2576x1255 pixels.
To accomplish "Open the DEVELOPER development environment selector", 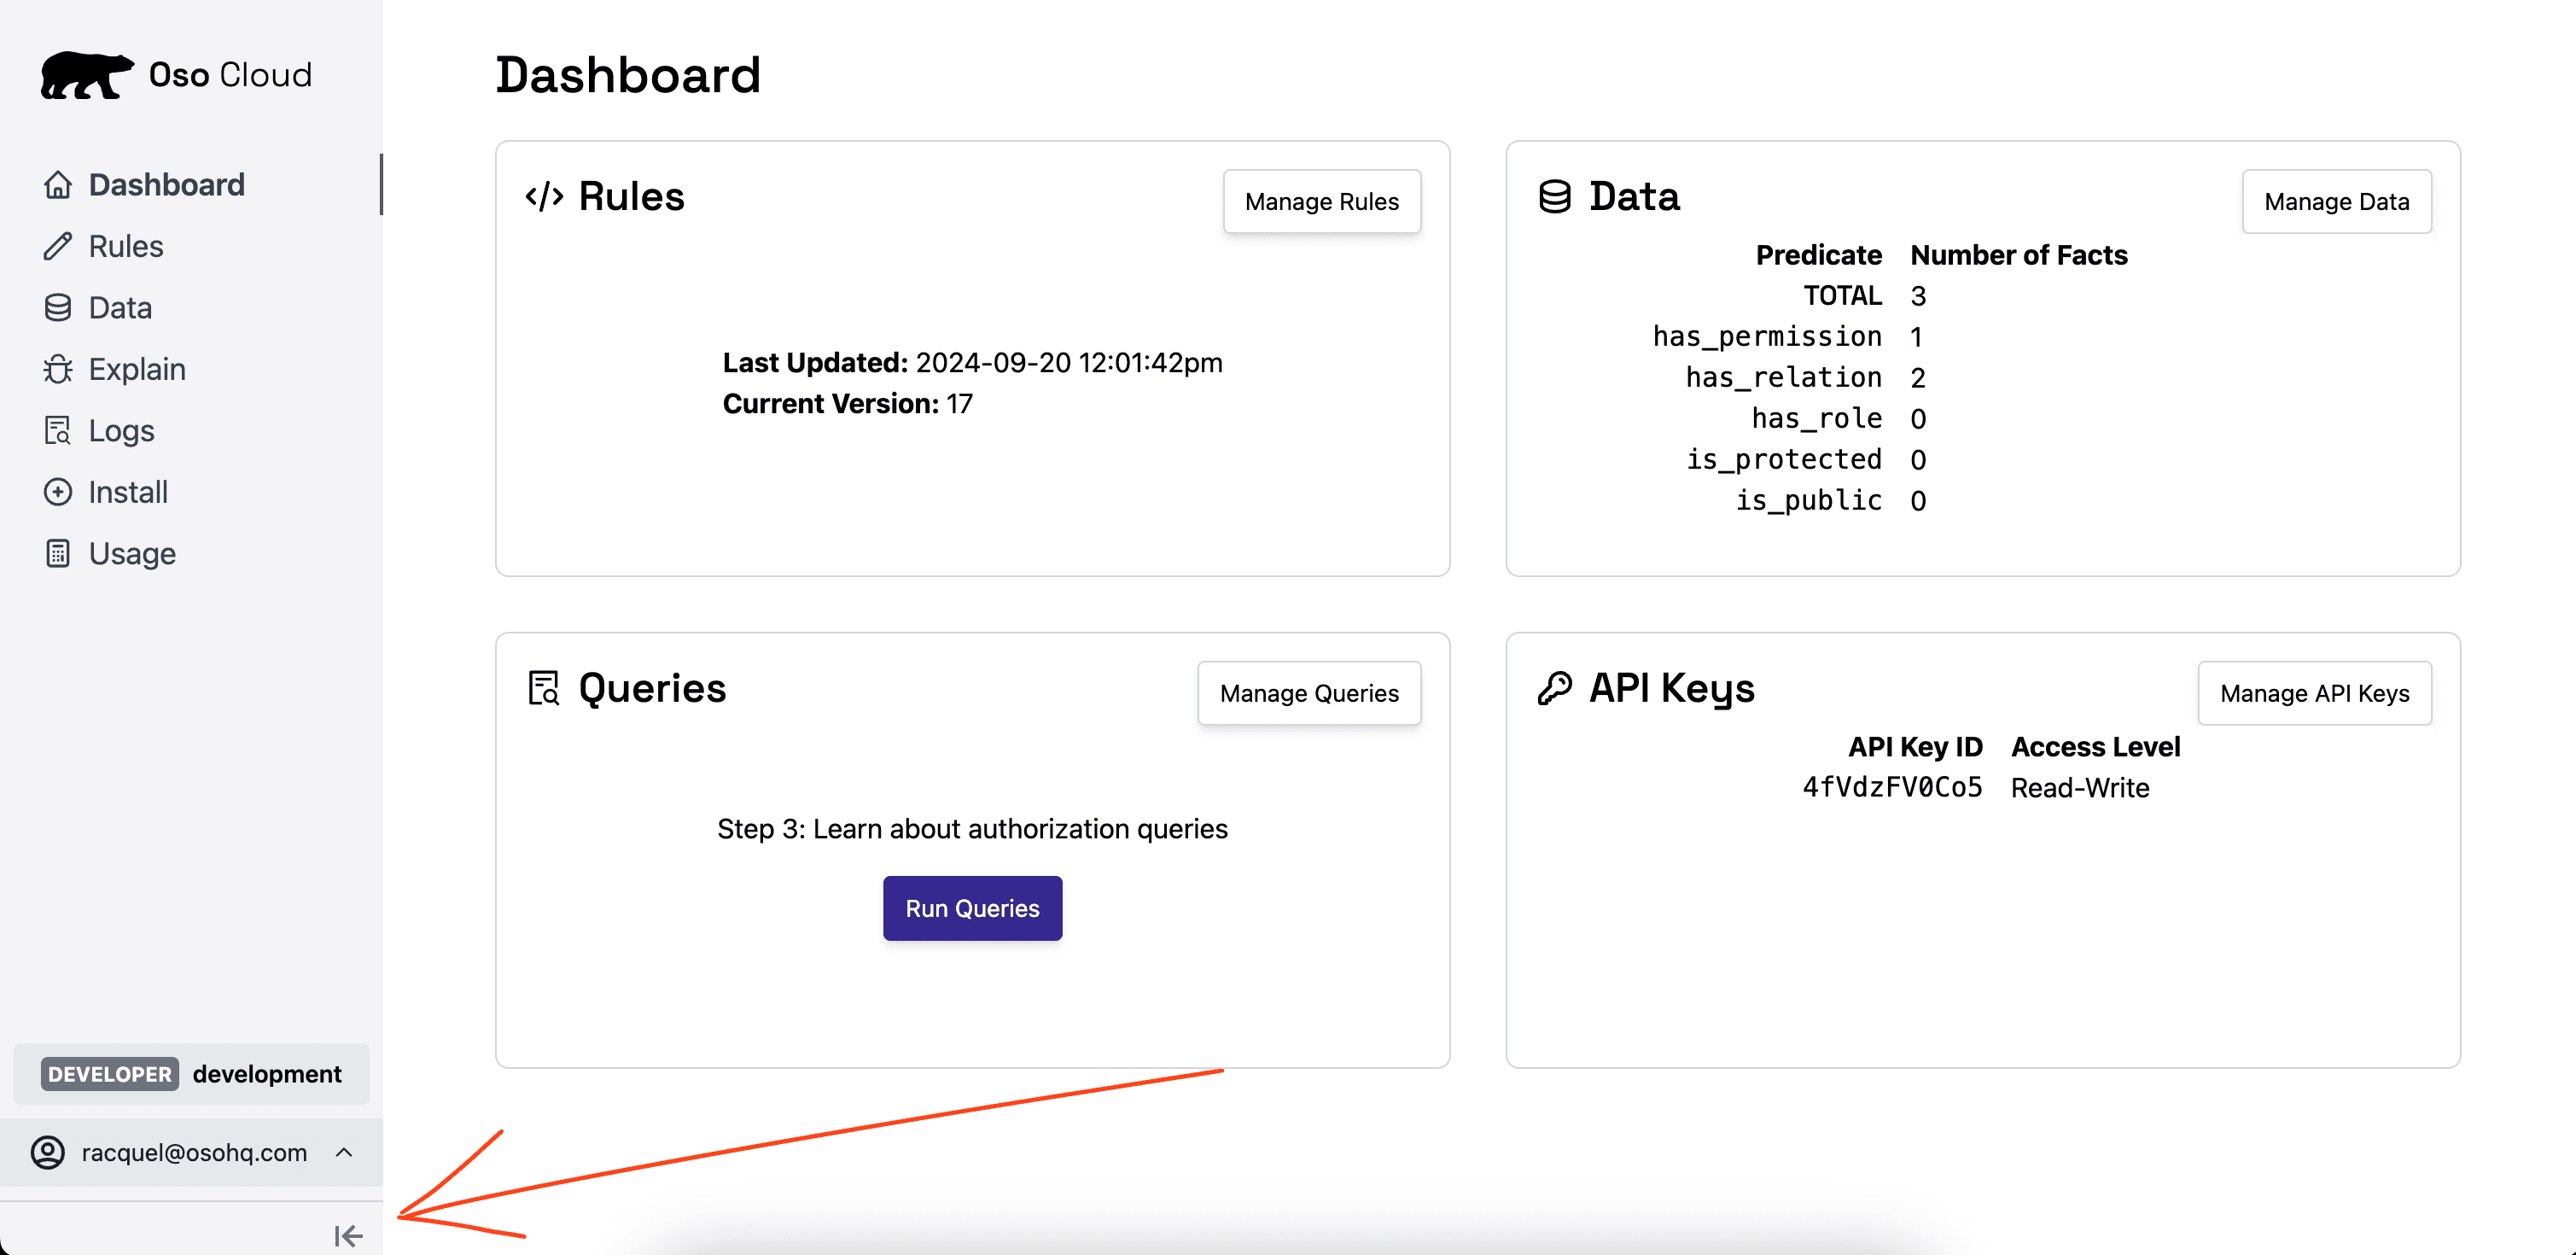I will coord(192,1074).
